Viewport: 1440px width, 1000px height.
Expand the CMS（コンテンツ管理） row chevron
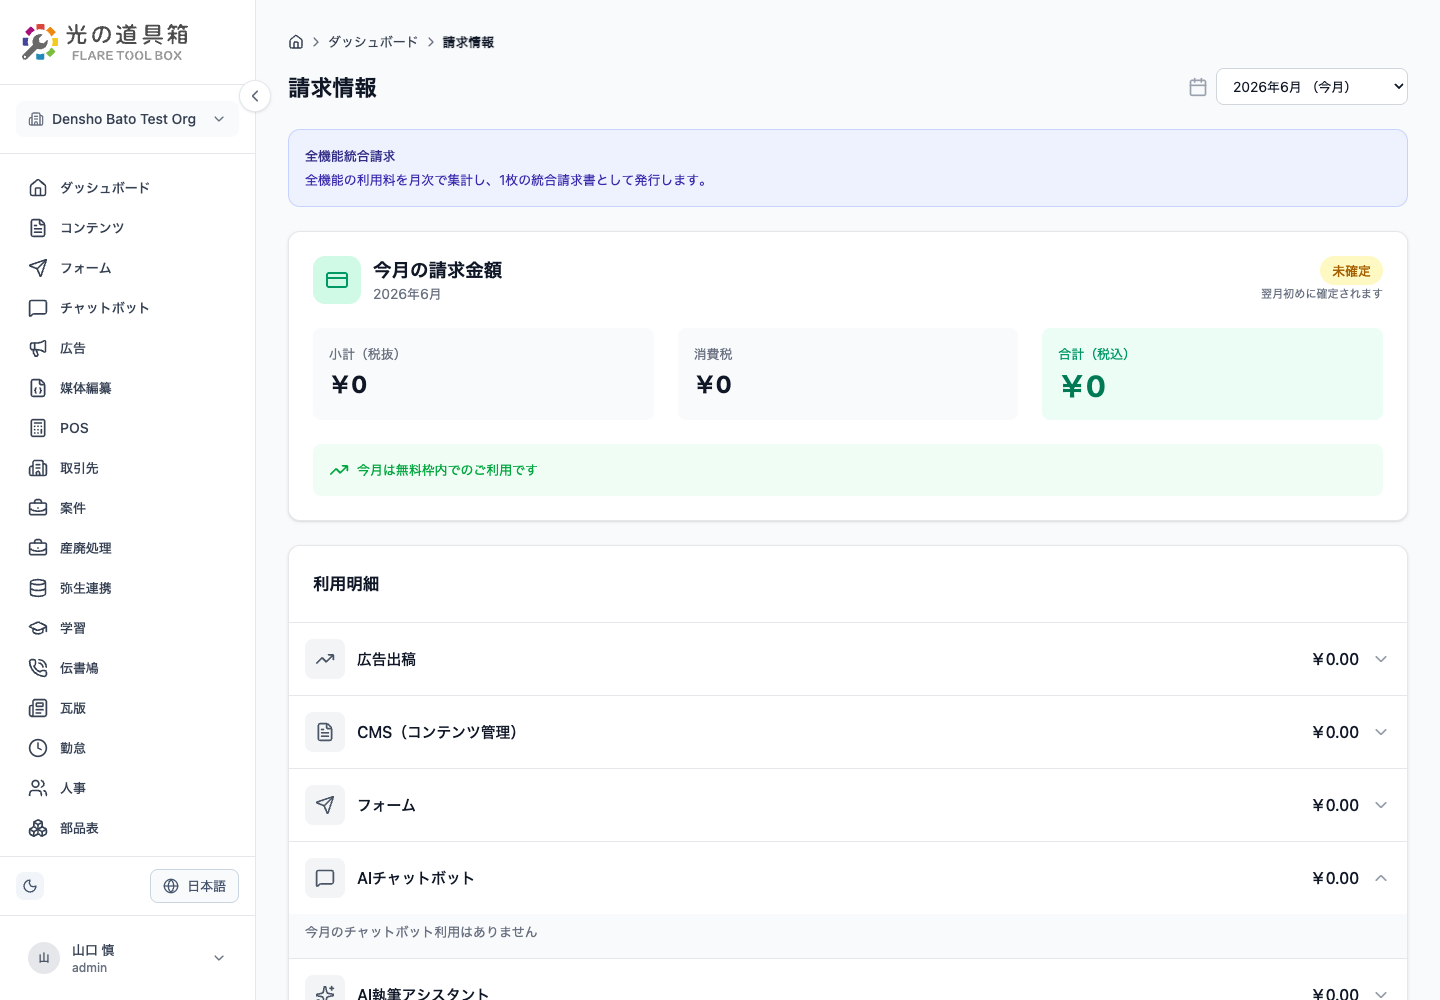pos(1381,732)
